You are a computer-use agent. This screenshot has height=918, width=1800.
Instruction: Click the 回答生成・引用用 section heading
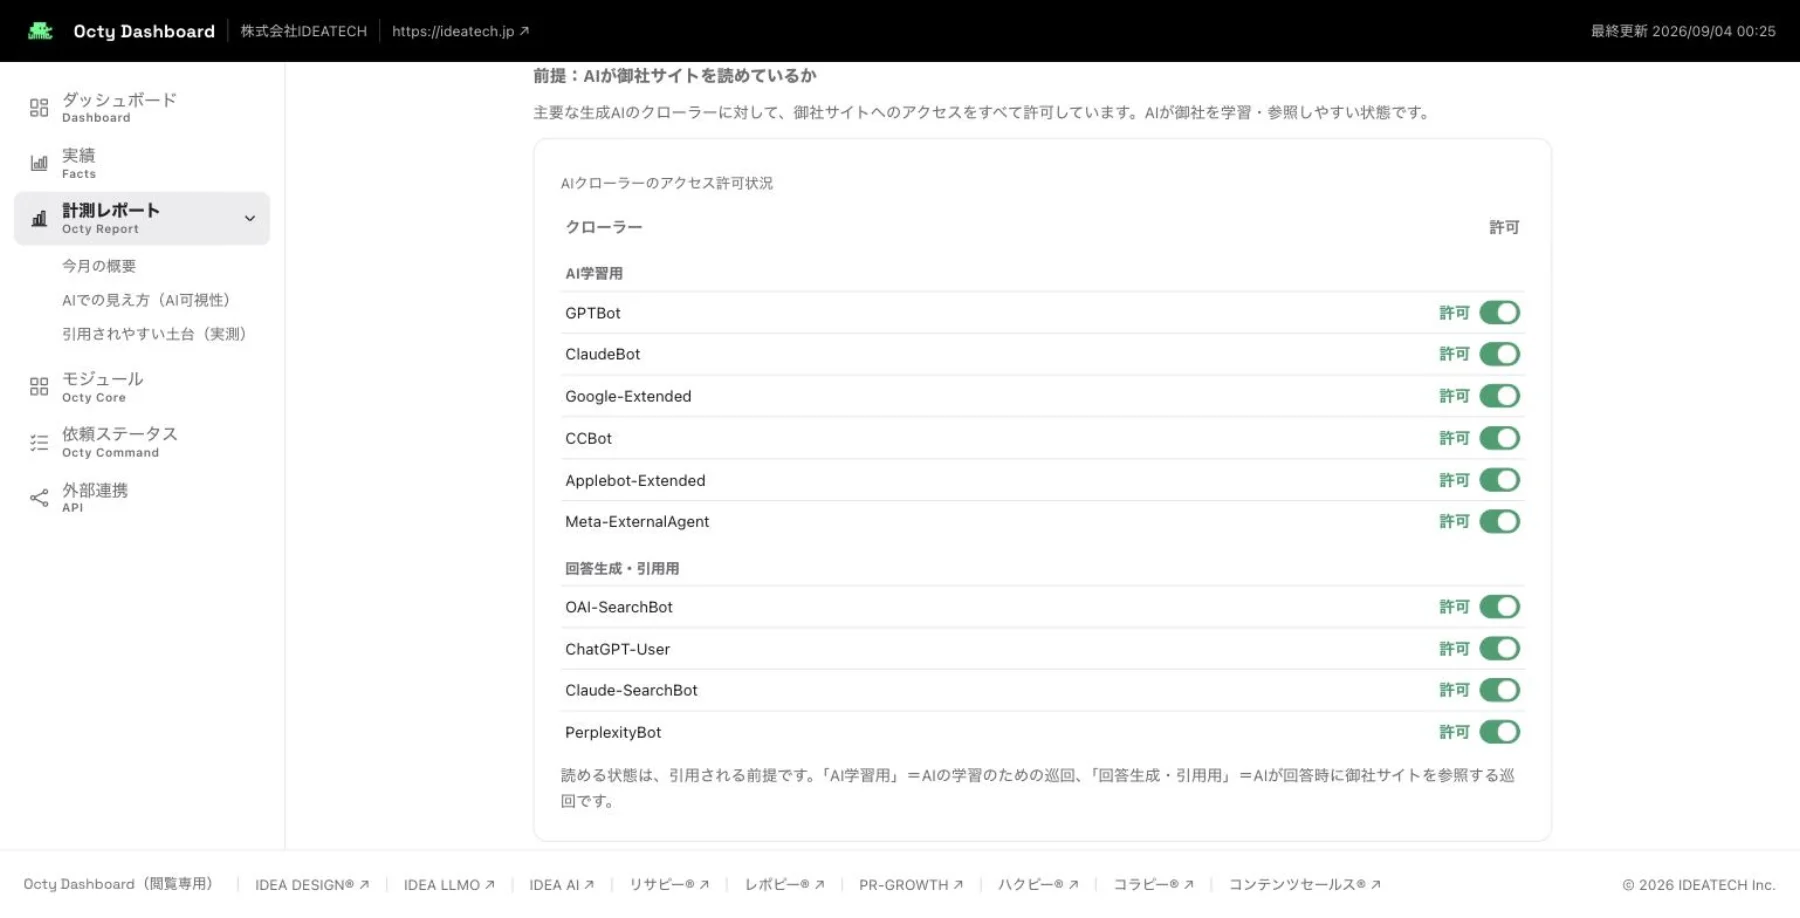pos(622,568)
